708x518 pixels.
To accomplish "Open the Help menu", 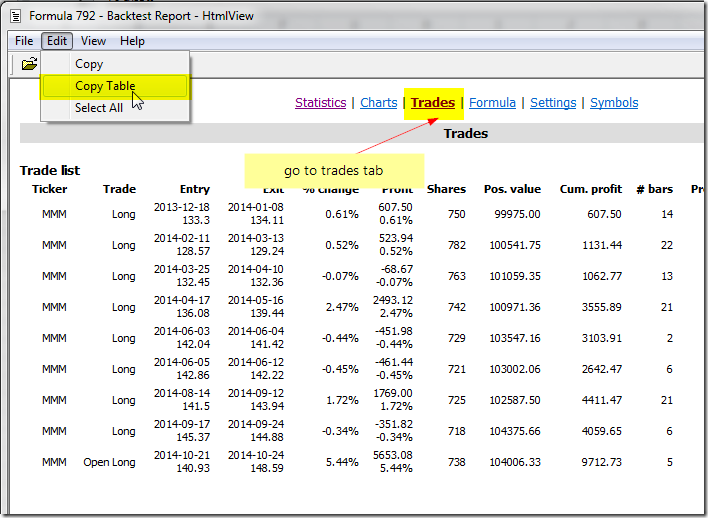I will (132, 41).
